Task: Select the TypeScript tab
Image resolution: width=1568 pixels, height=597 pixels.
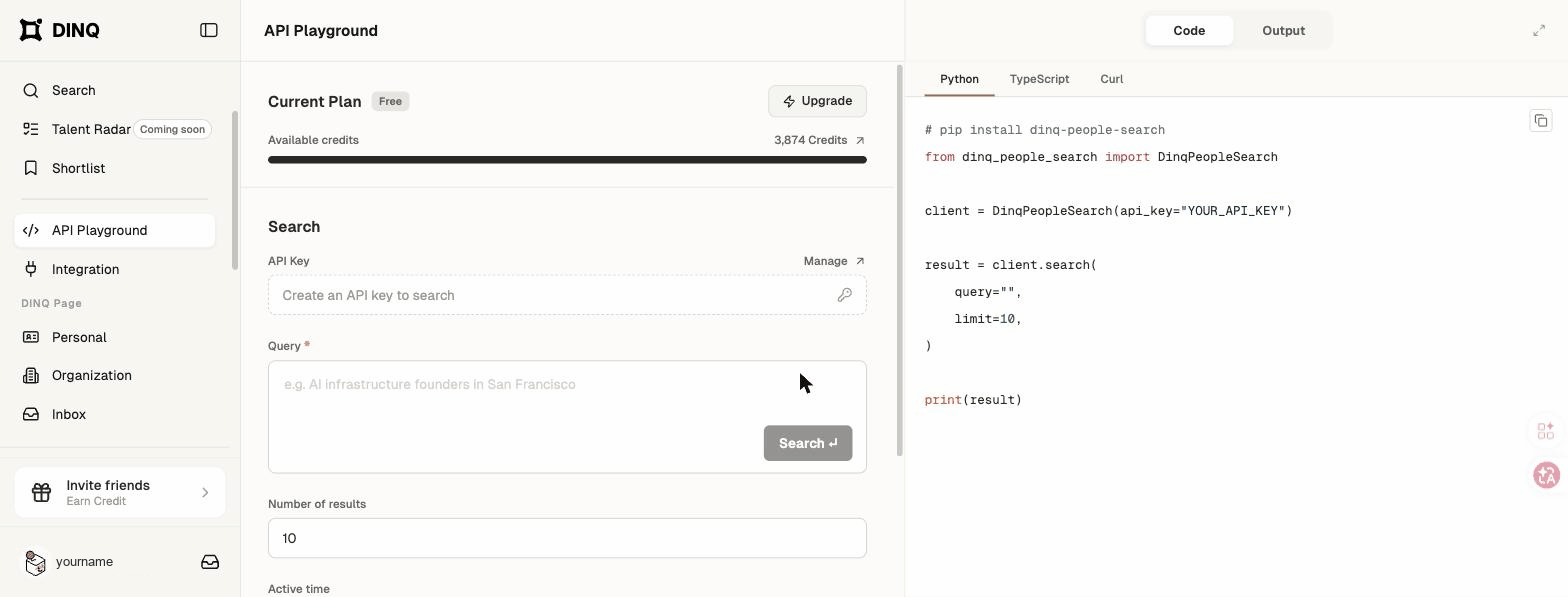Action: pos(1039,79)
